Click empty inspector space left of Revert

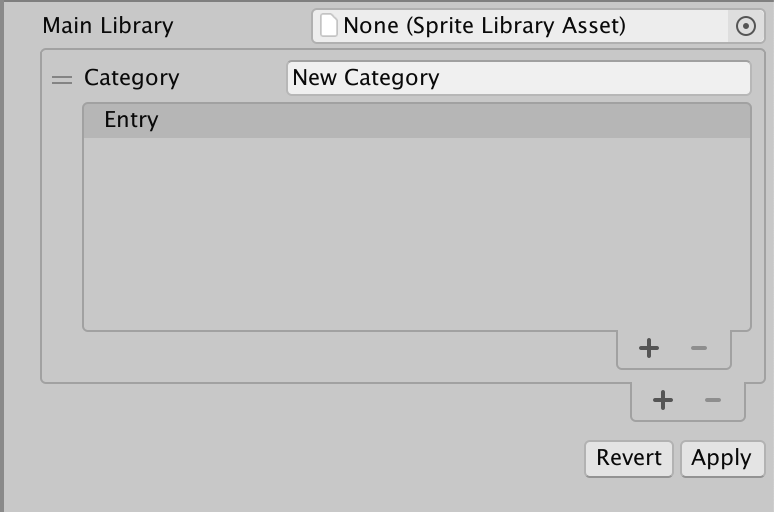[300, 458]
